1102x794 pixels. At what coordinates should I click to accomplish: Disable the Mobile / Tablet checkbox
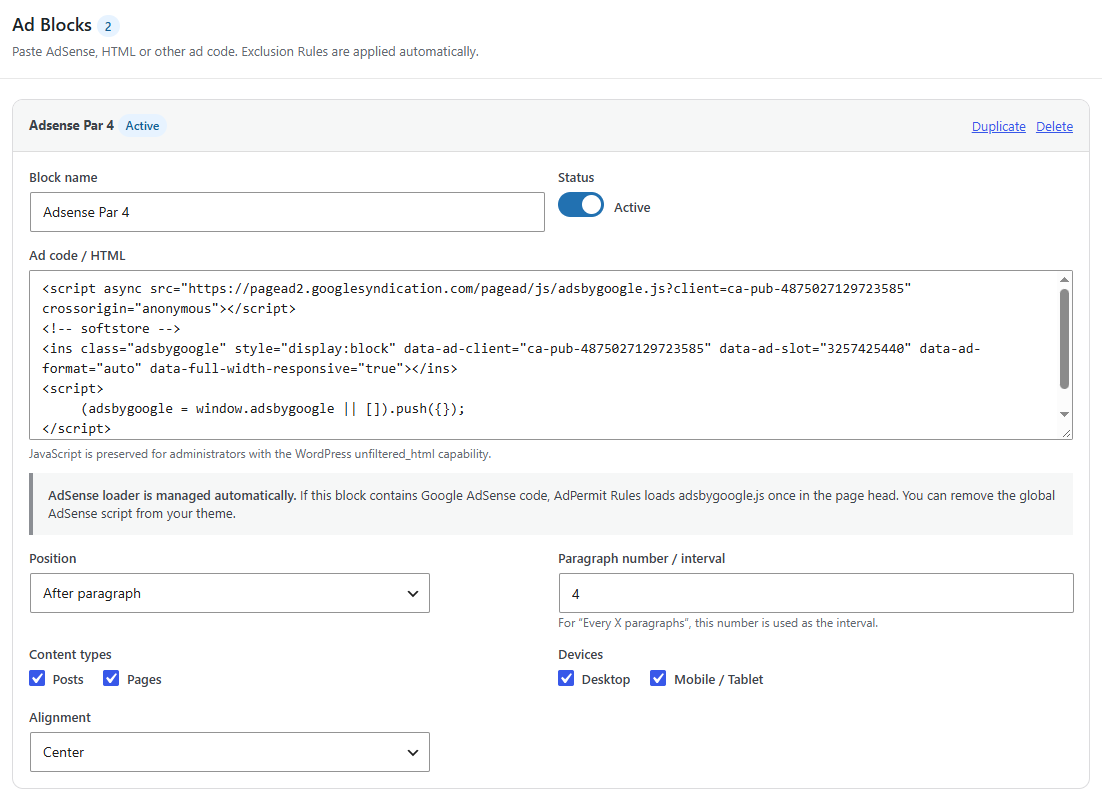[x=658, y=678]
